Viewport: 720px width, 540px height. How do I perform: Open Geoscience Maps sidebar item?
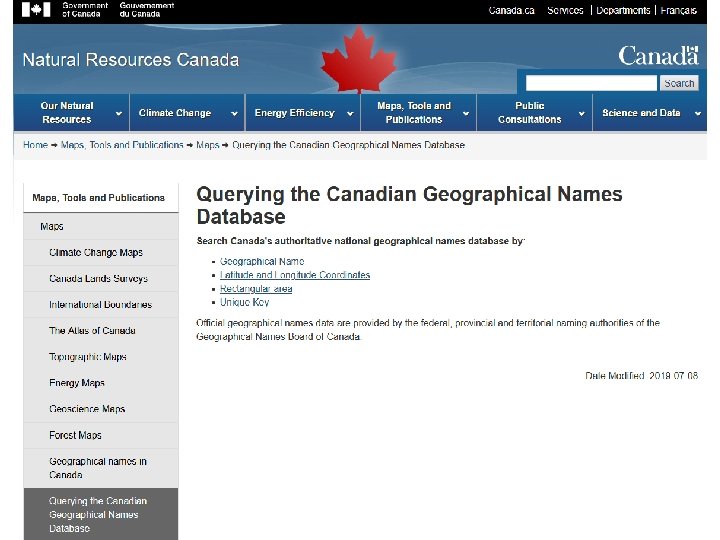pyautogui.click(x=101, y=409)
